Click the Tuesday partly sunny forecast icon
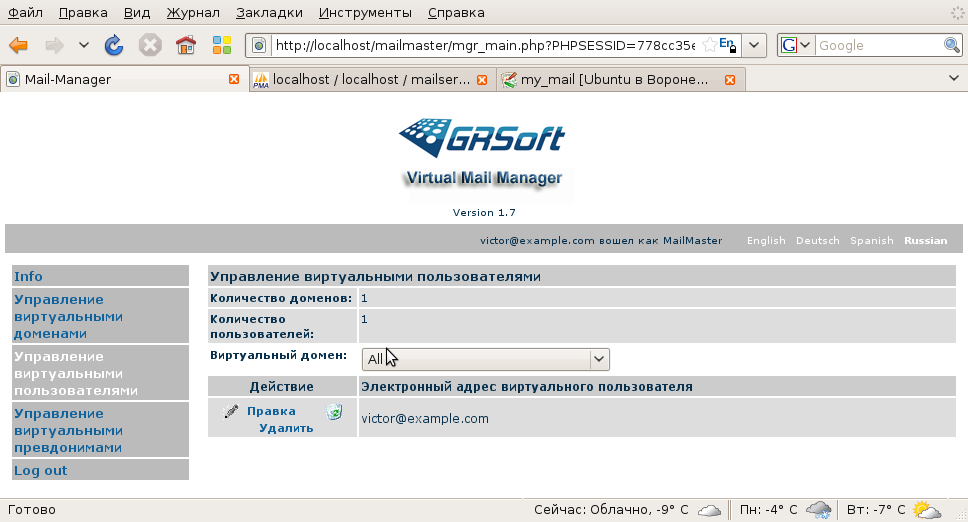Image resolution: width=968 pixels, height=522 pixels. 926,510
